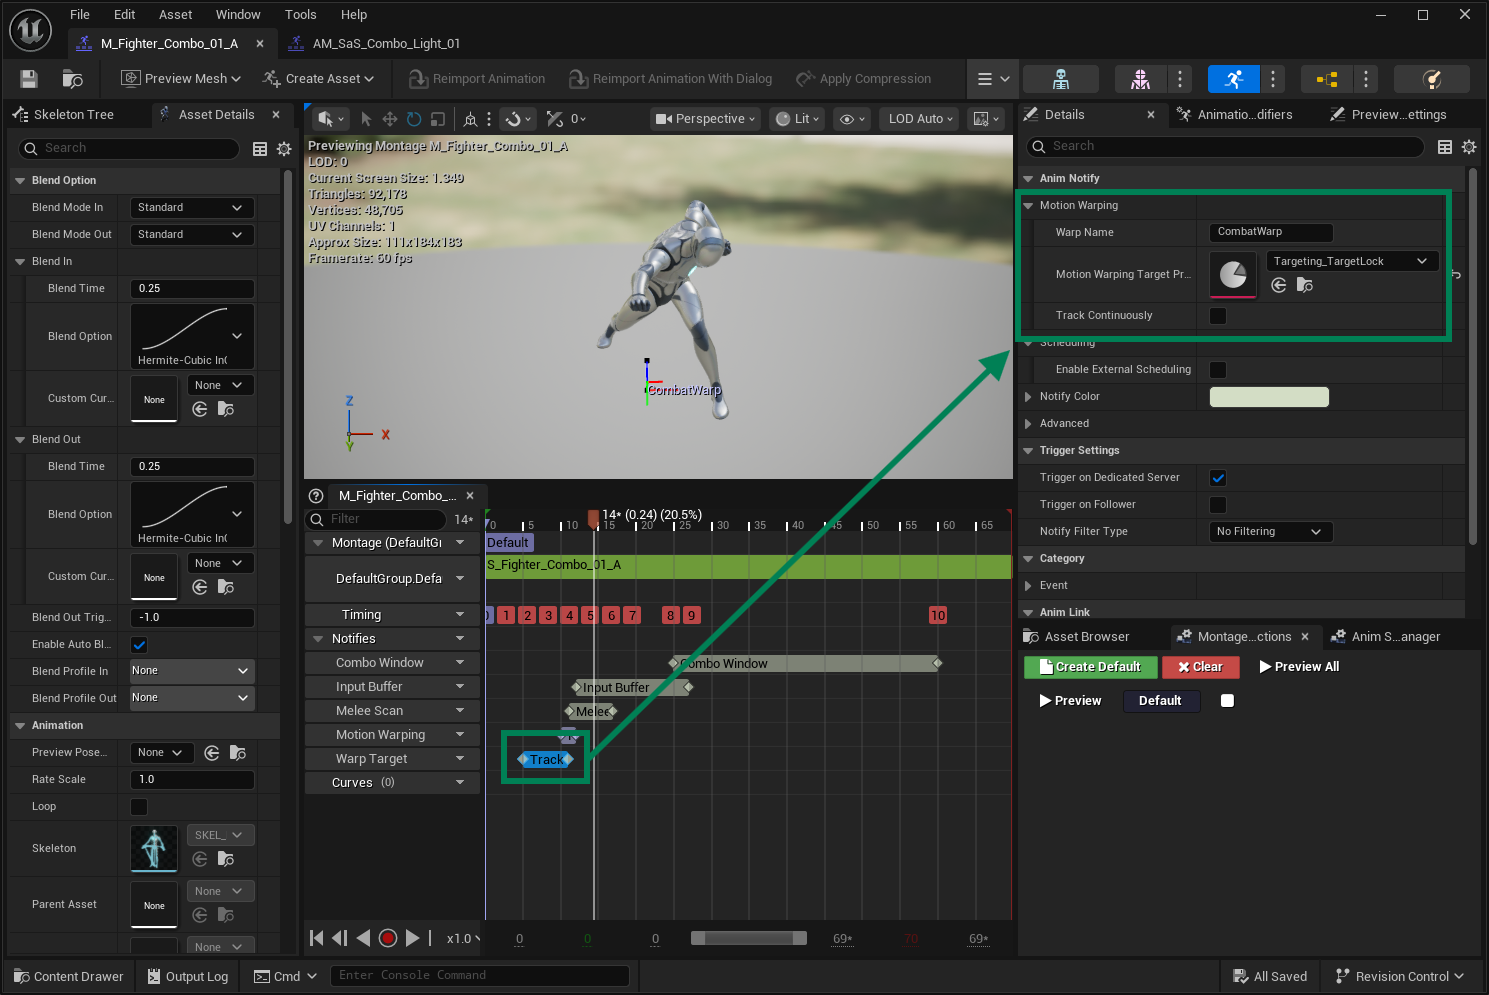Image resolution: width=1489 pixels, height=995 pixels.
Task: Click the Details panel settings gear icon
Action: tap(1469, 147)
